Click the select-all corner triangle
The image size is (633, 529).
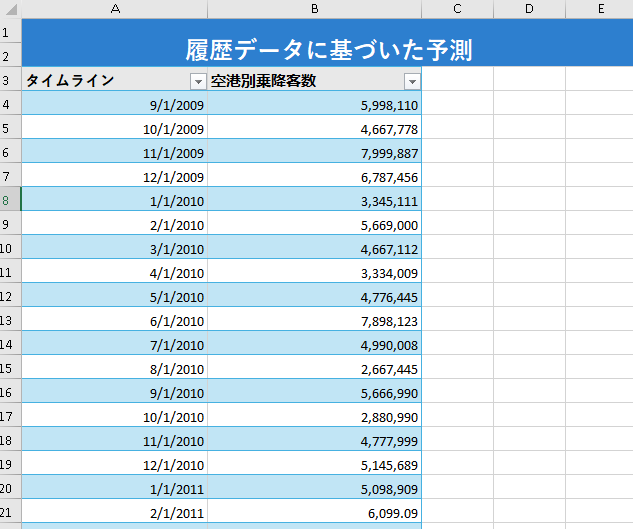point(11,9)
